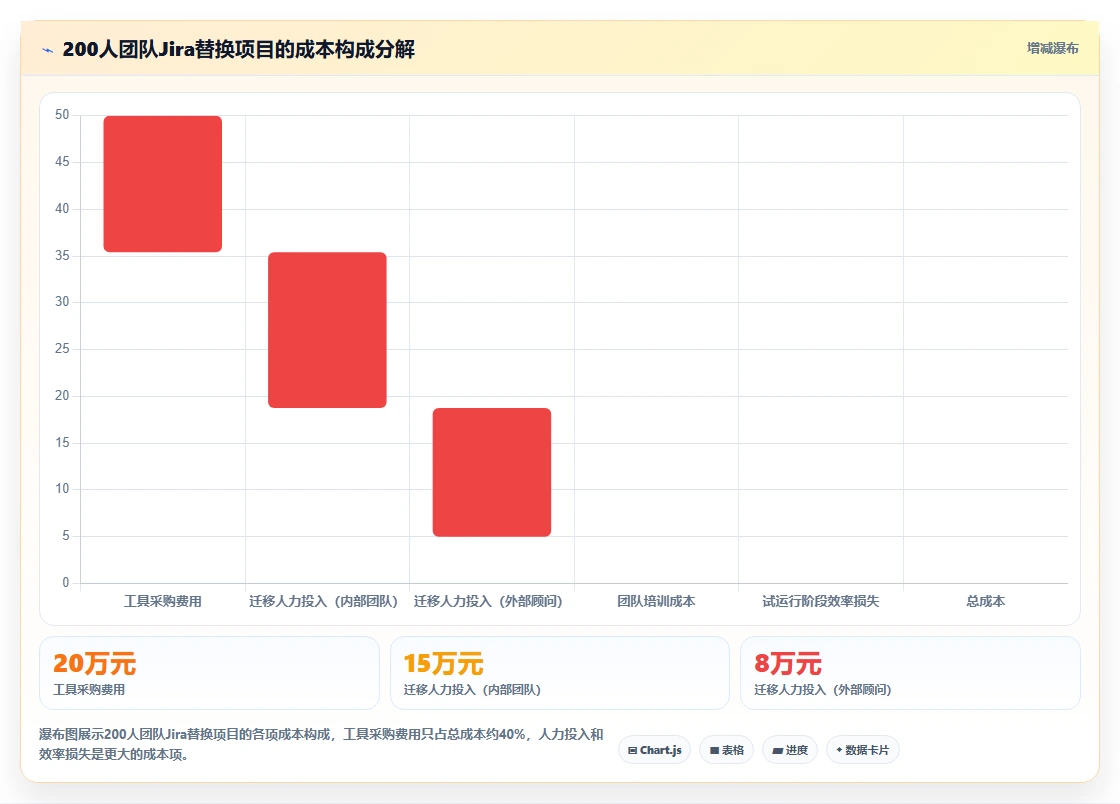Image resolution: width=1120 pixels, height=804 pixels.
Task: Click the red 迁移人力投入（外部顾问） bar
Action: pyautogui.click(x=492, y=472)
